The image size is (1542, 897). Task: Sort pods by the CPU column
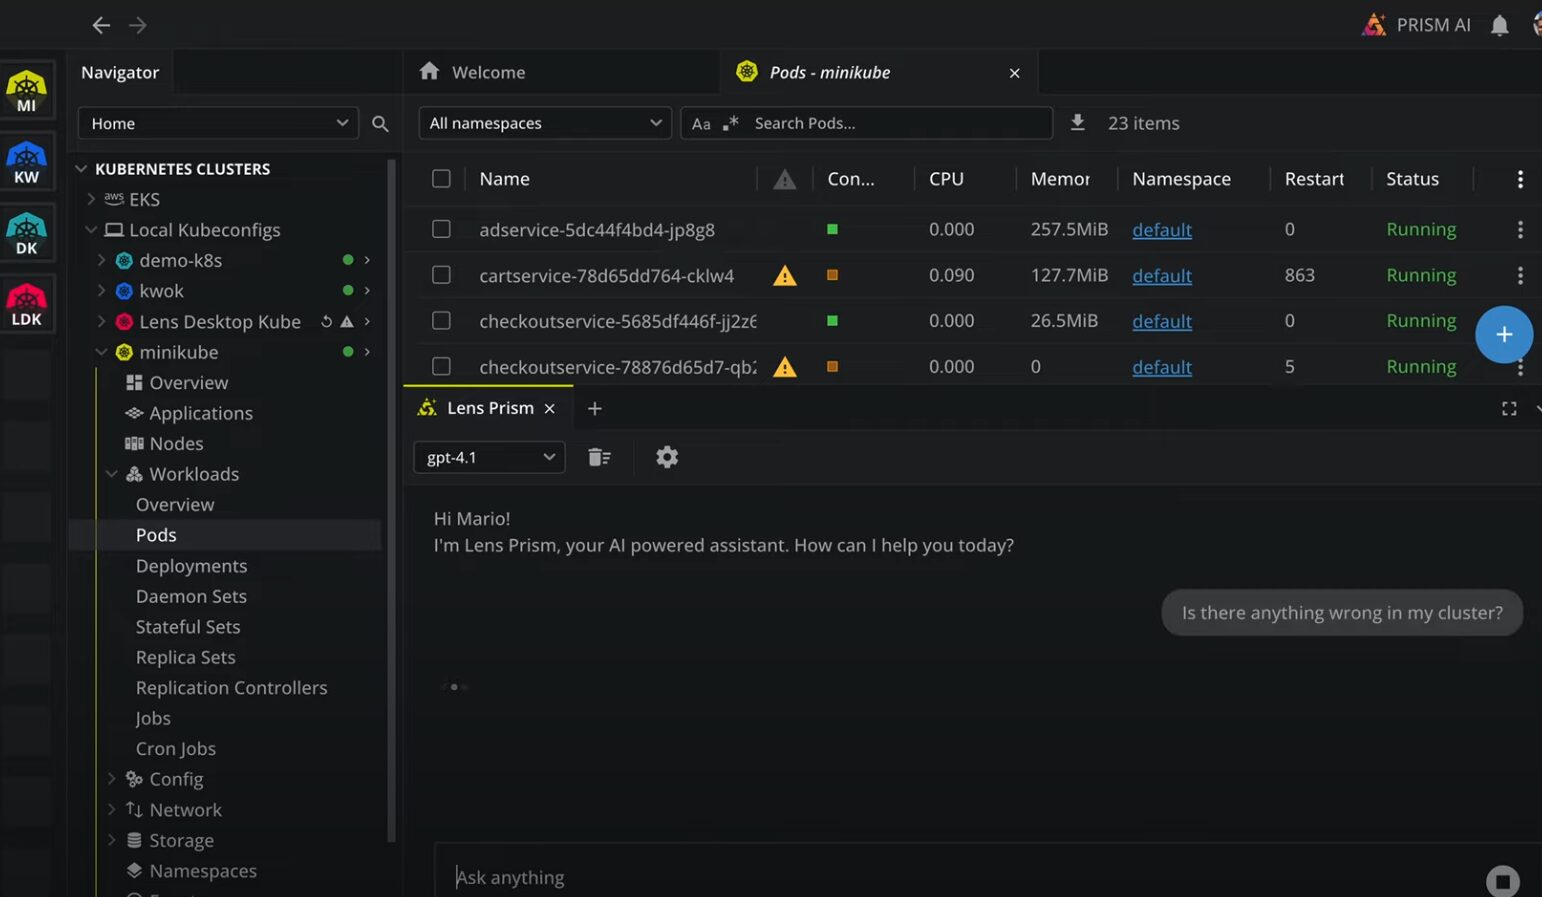(946, 179)
